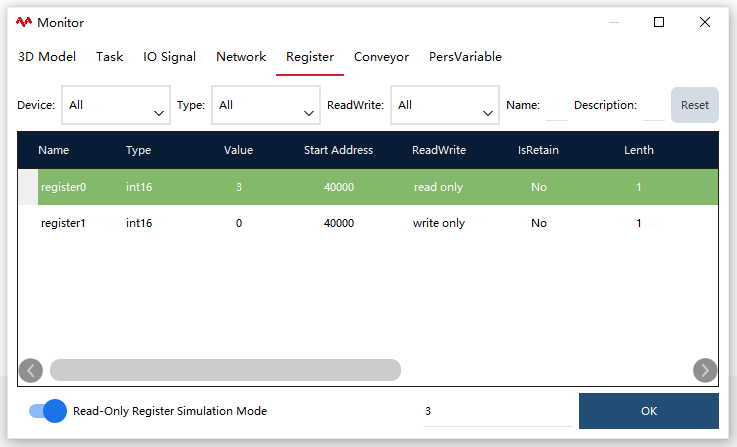The height and width of the screenshot is (447, 737).
Task: Click the row selector handle of register0
Action: click(x=28, y=187)
